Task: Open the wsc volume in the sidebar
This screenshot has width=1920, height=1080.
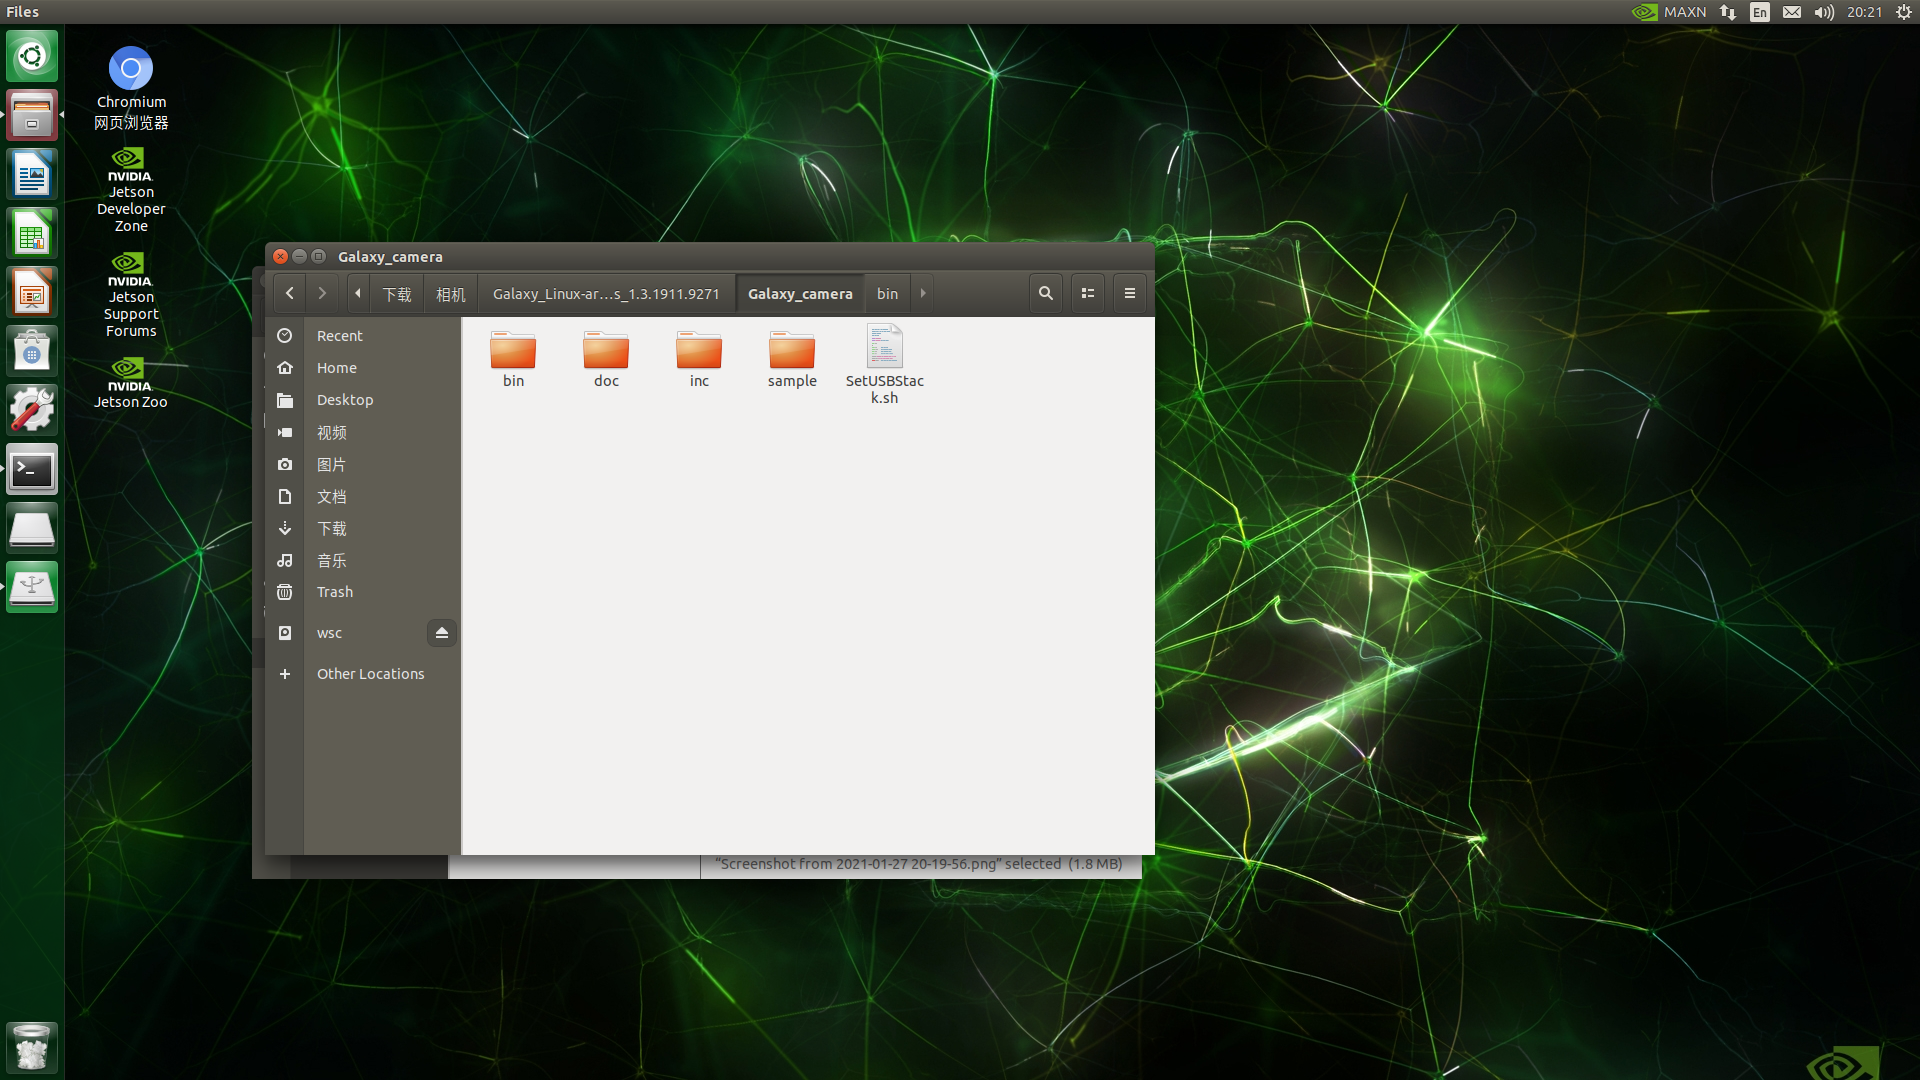Action: tap(345, 633)
